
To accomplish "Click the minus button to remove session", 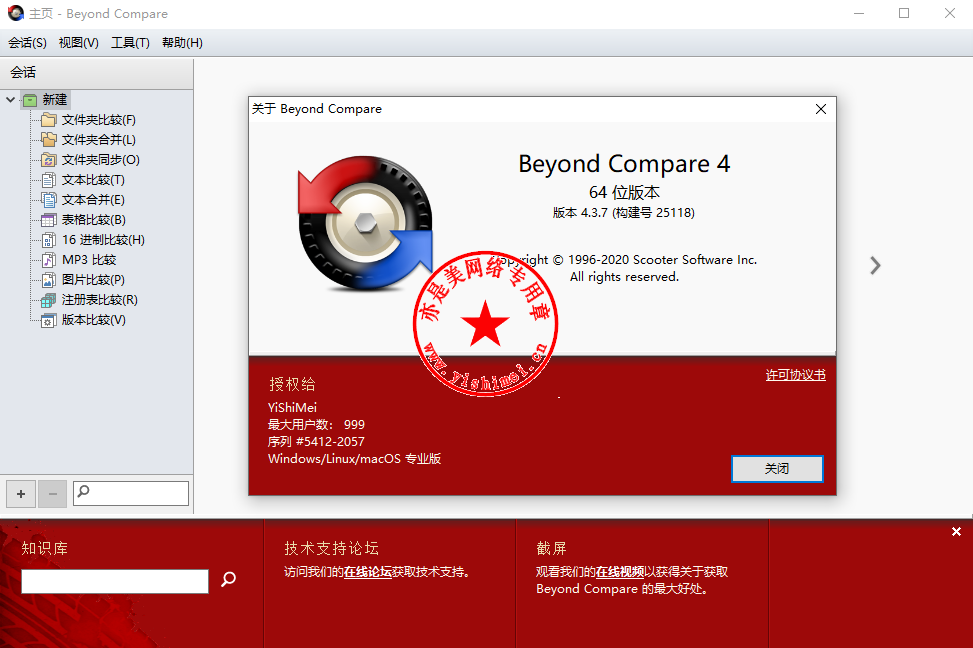I will point(53,494).
